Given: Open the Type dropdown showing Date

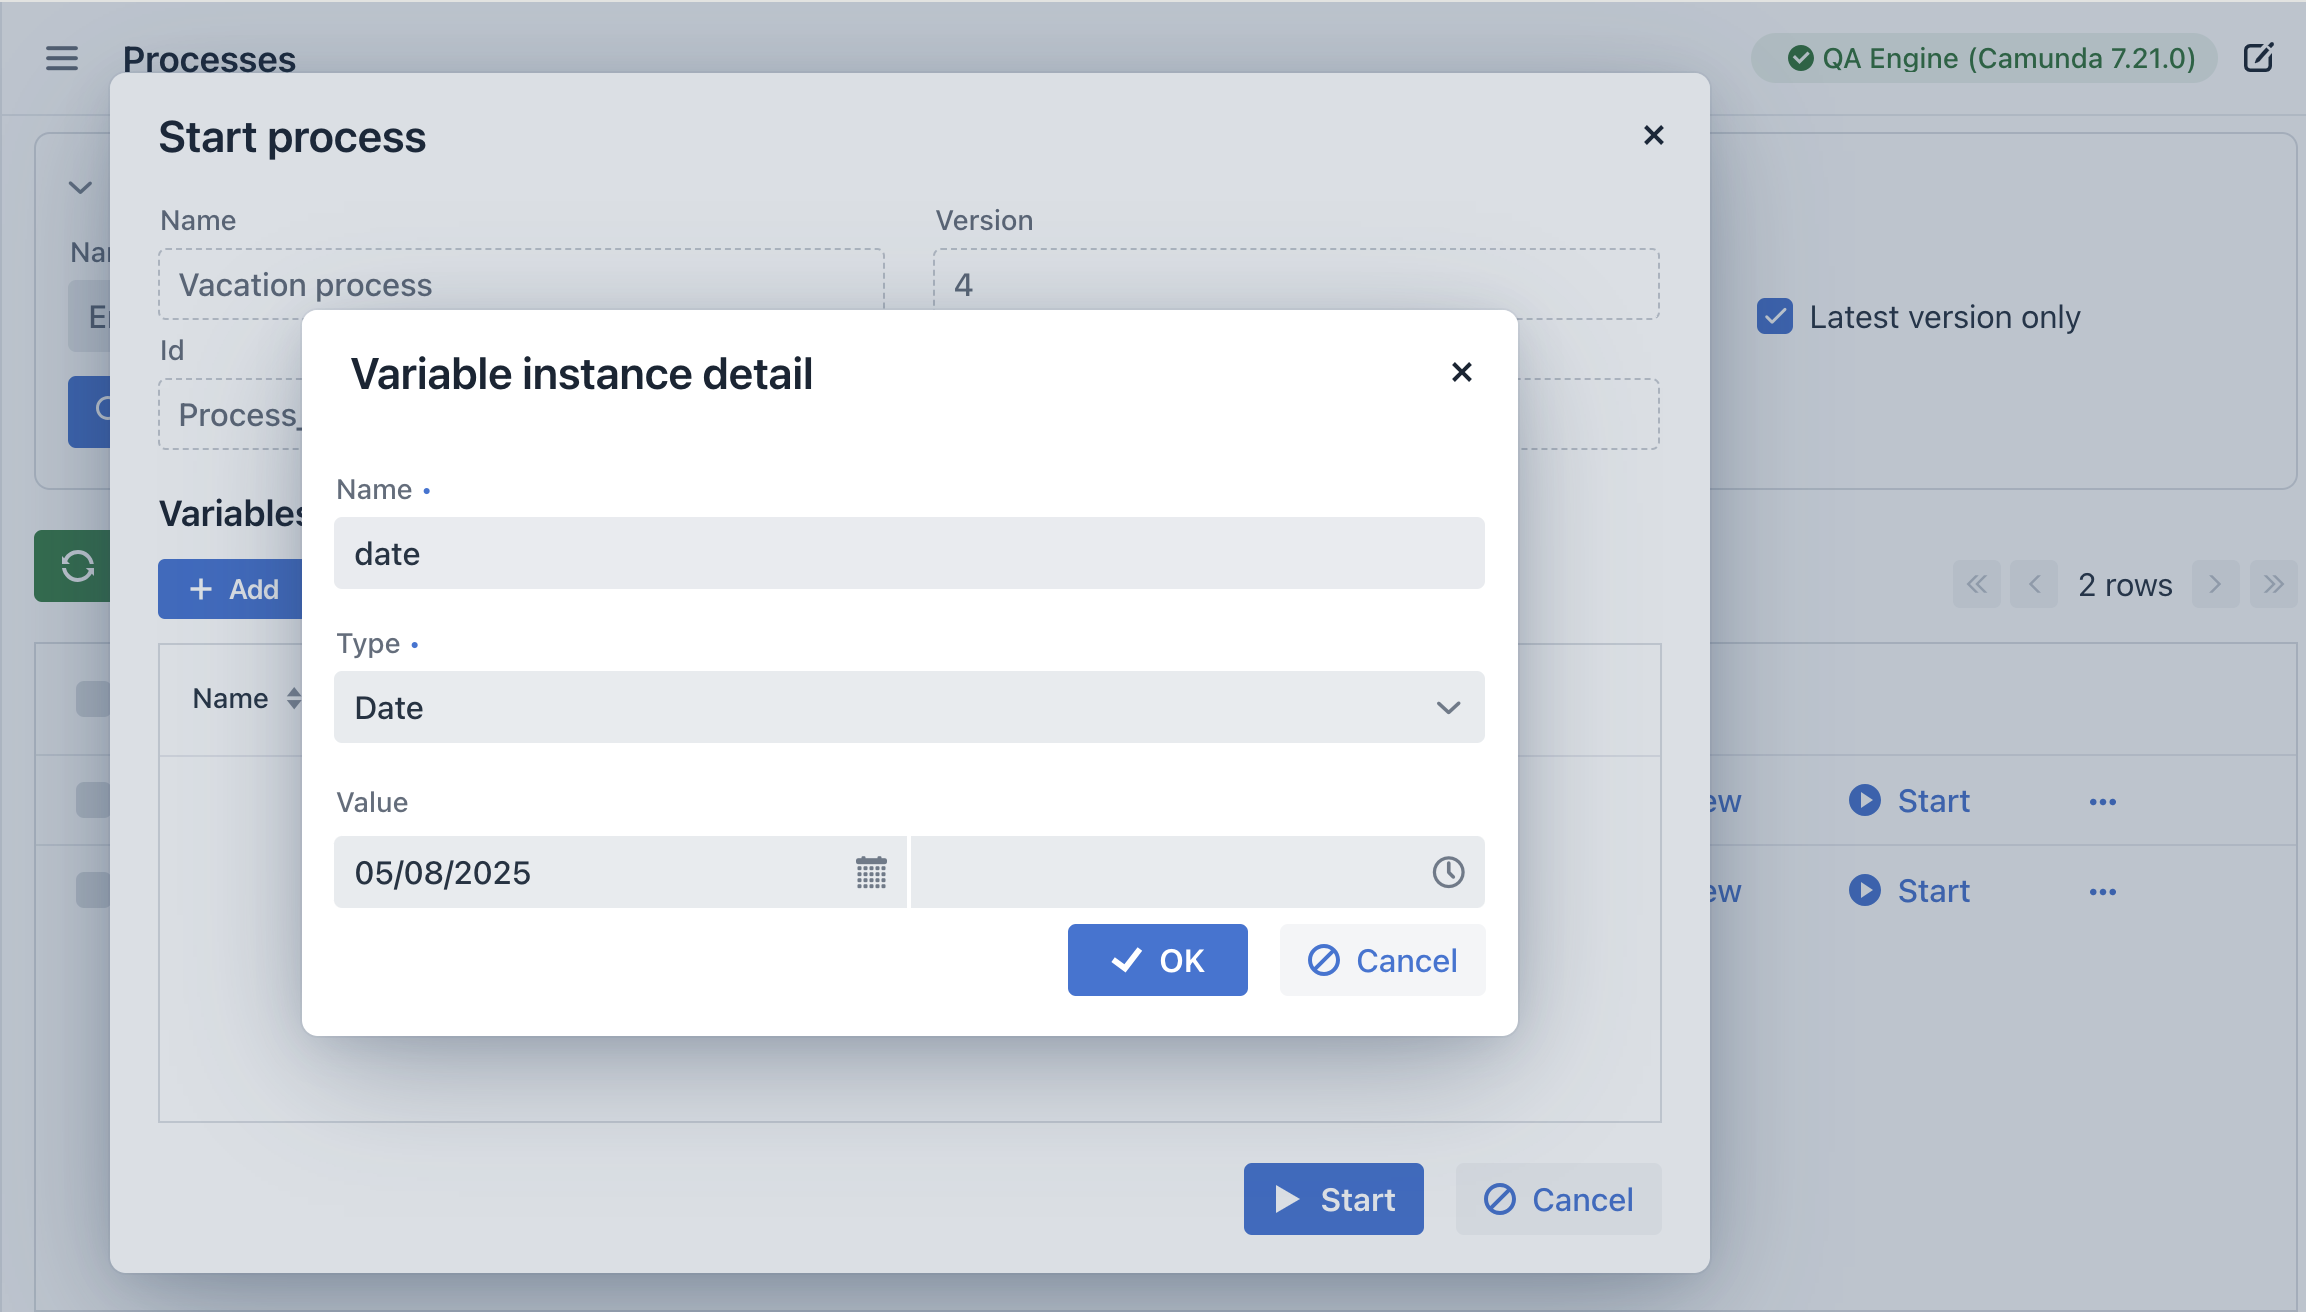Looking at the screenshot, I should point(909,707).
